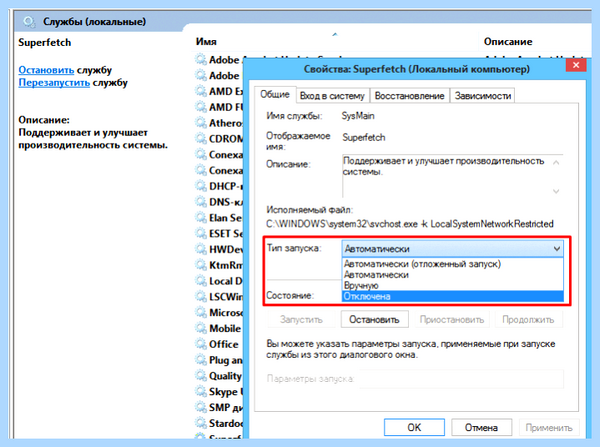Click down arrow of description scrollbar
Image resolution: width=600 pixels, height=447 pixels.
click(x=556, y=191)
